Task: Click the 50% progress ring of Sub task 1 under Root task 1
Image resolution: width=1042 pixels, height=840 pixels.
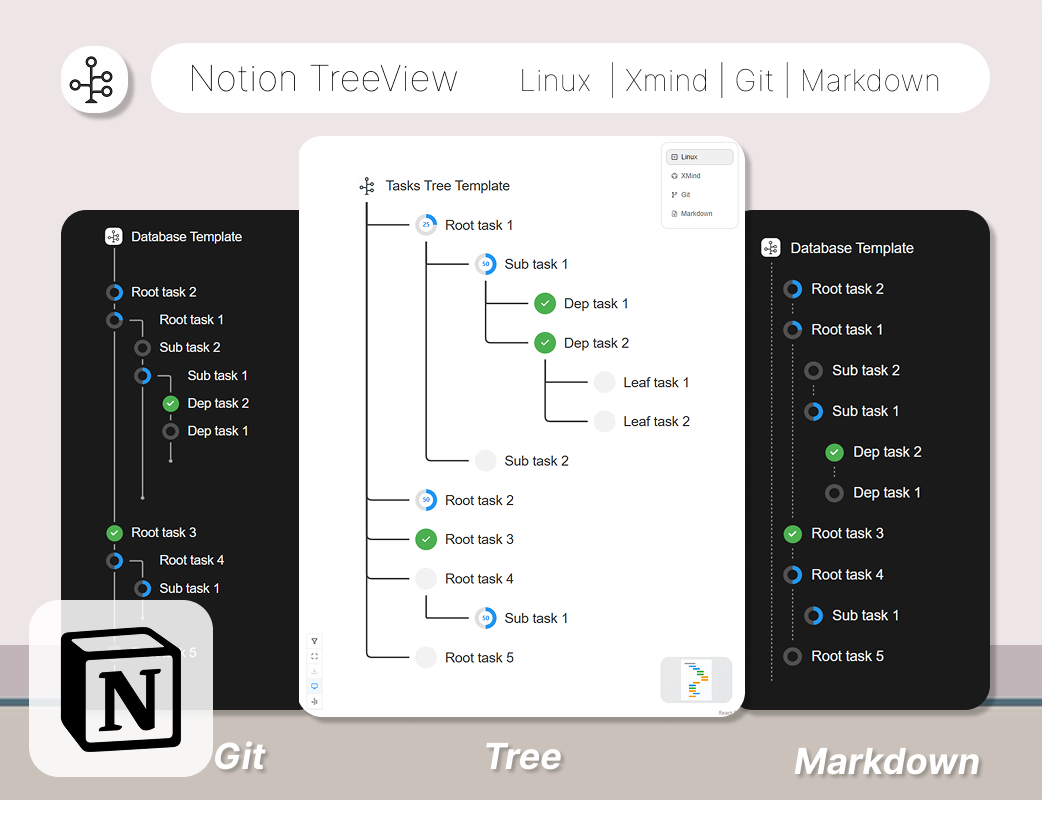Action: (486, 264)
